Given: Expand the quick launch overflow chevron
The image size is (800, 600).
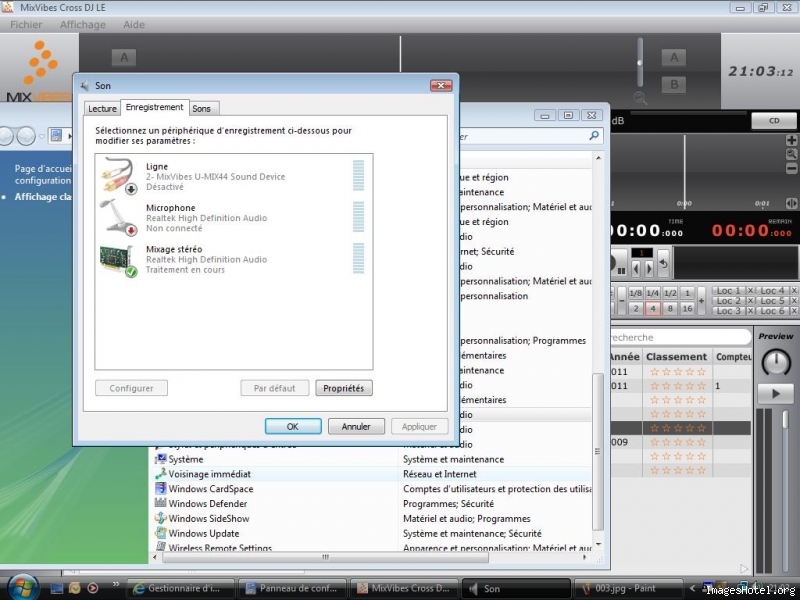Looking at the screenshot, I should click(x=116, y=584).
